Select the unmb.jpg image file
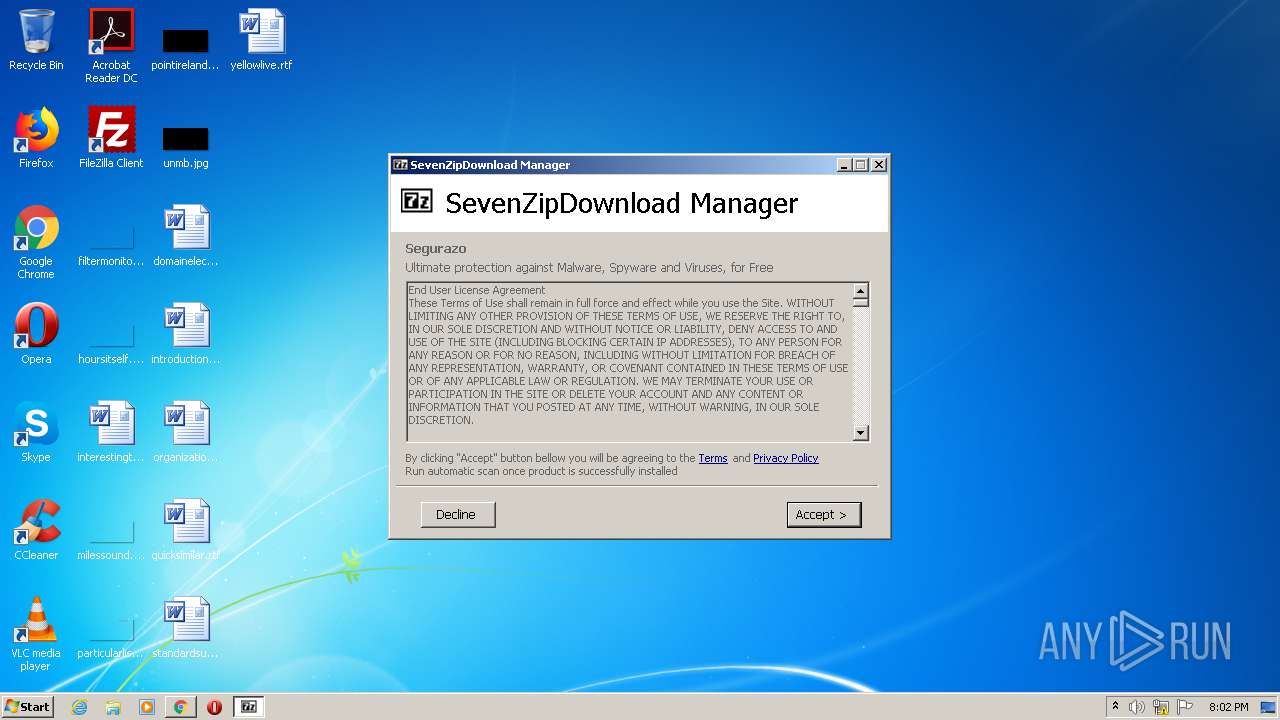 point(185,146)
